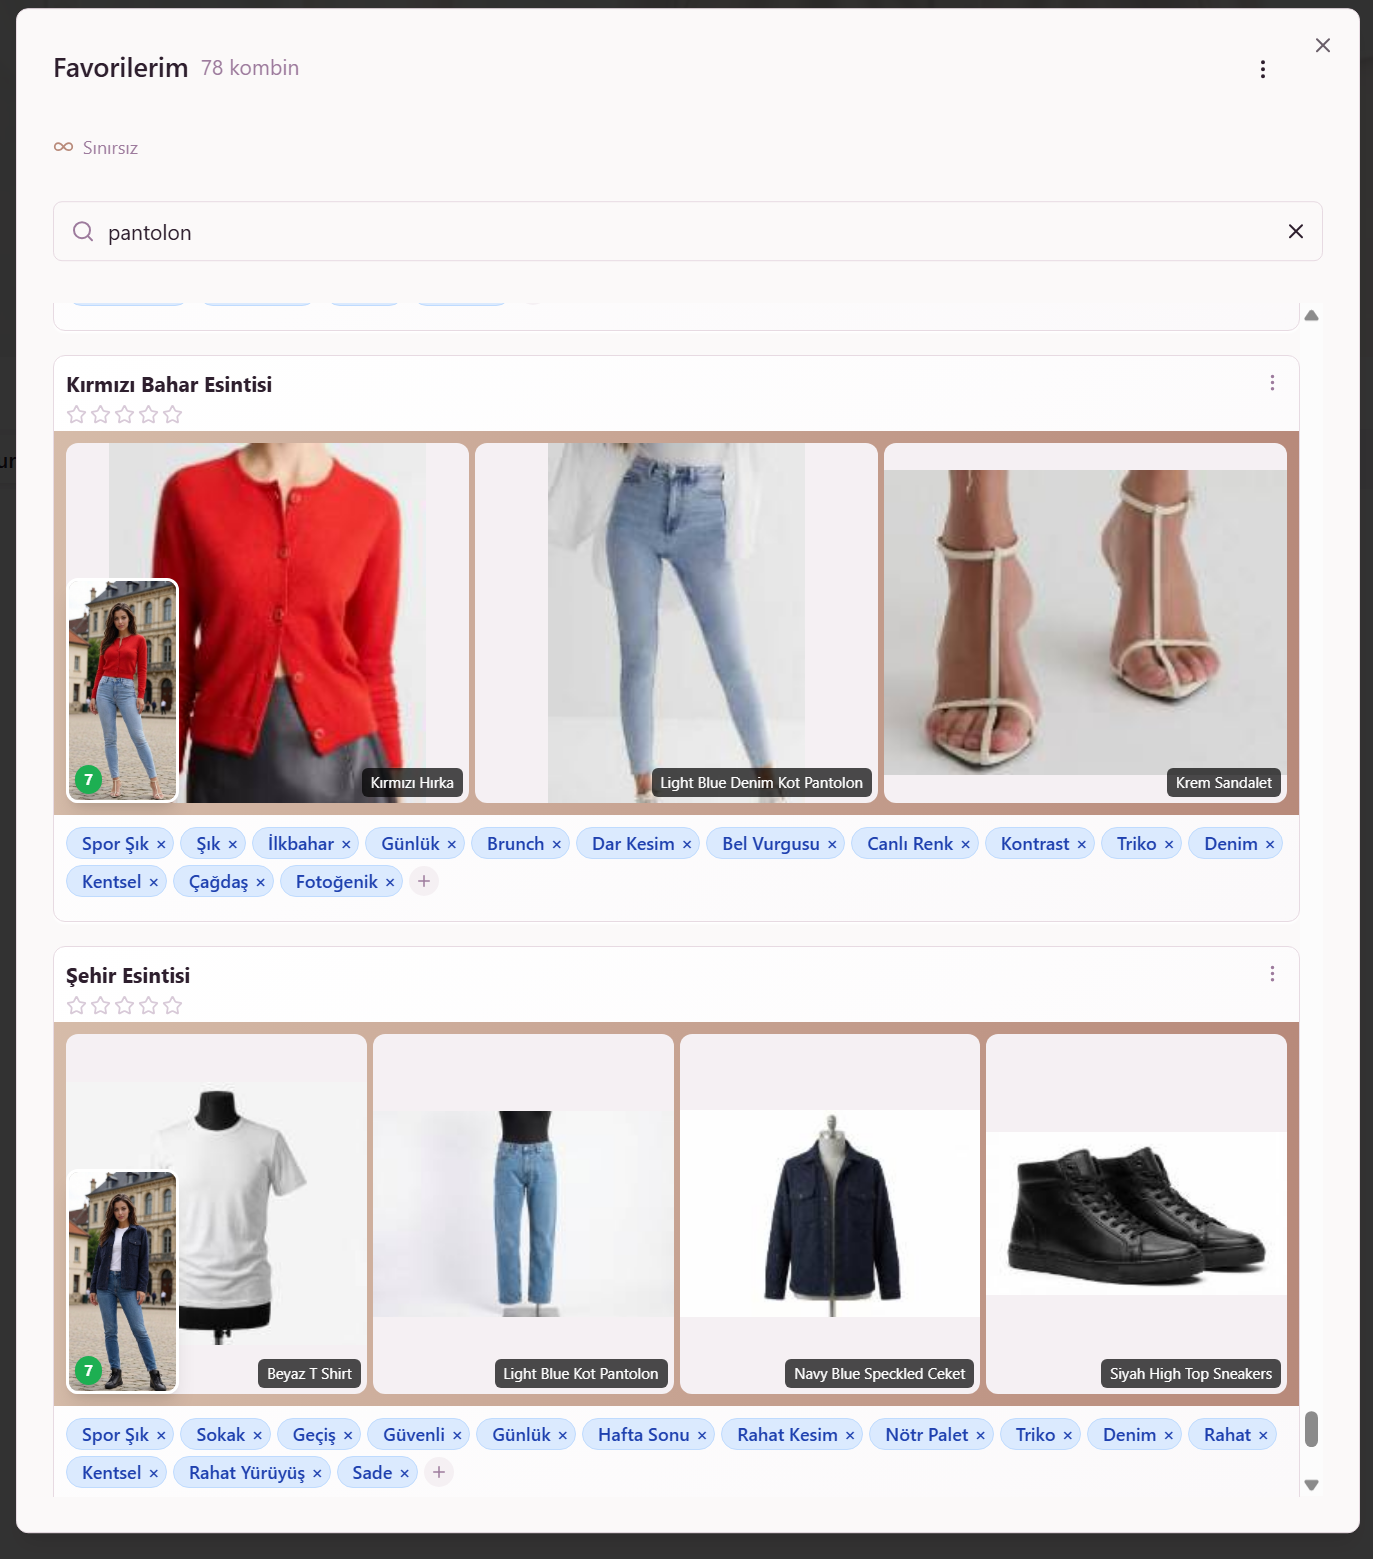
Task: Rate Şehir Esintisi three stars
Action: 125,1005
